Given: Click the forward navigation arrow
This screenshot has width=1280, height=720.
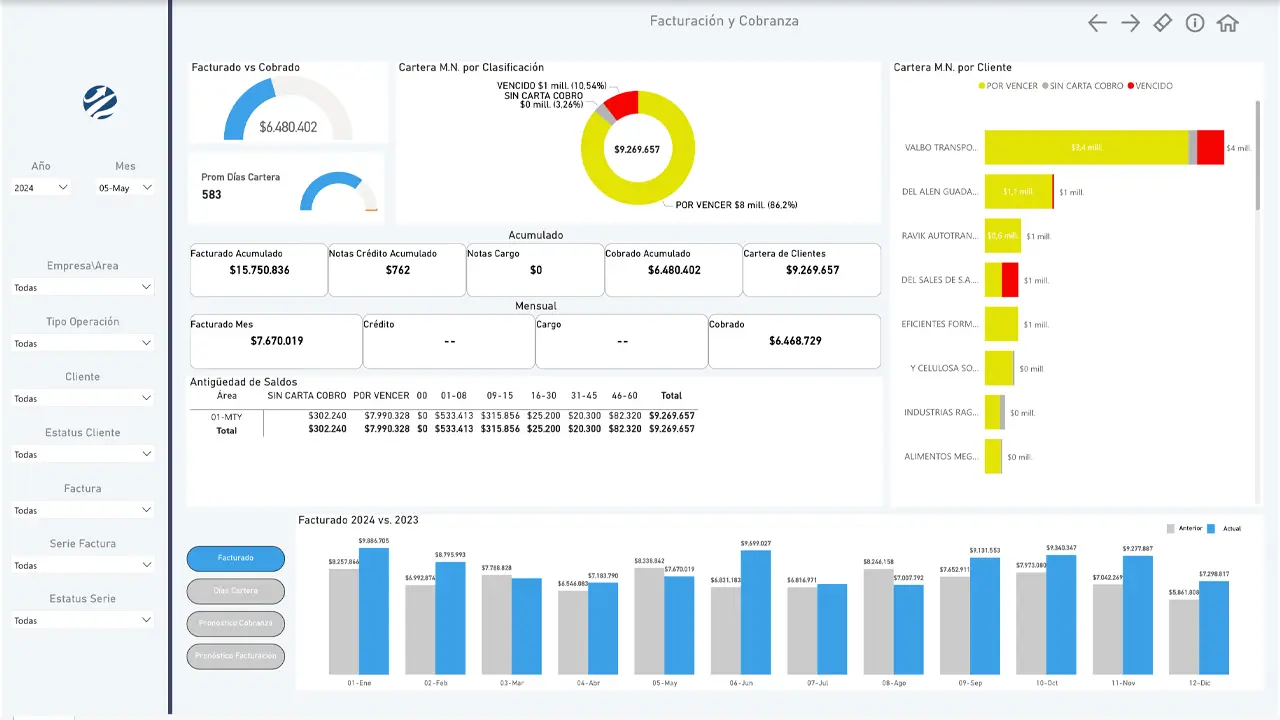Looking at the screenshot, I should click(1130, 21).
